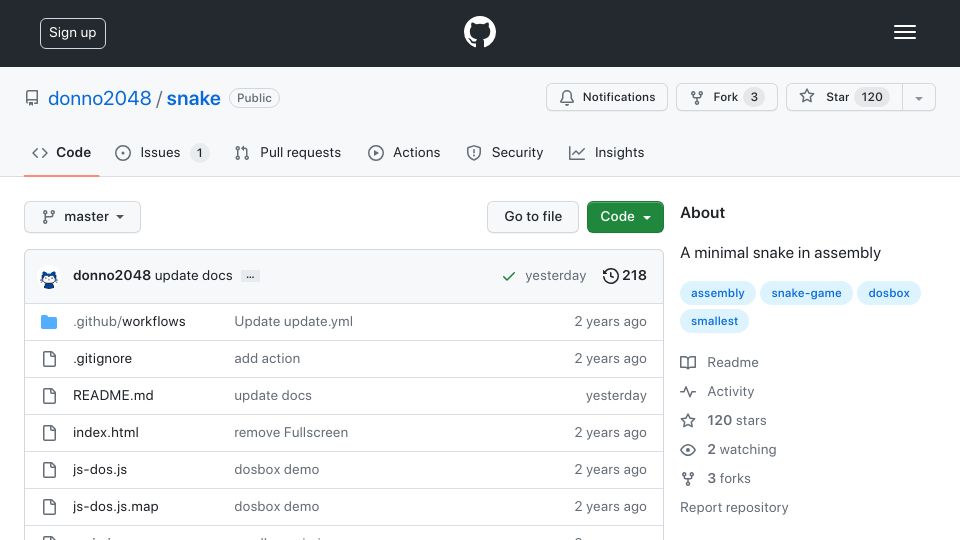
Task: Open the 218 commits history link
Action: click(624, 276)
